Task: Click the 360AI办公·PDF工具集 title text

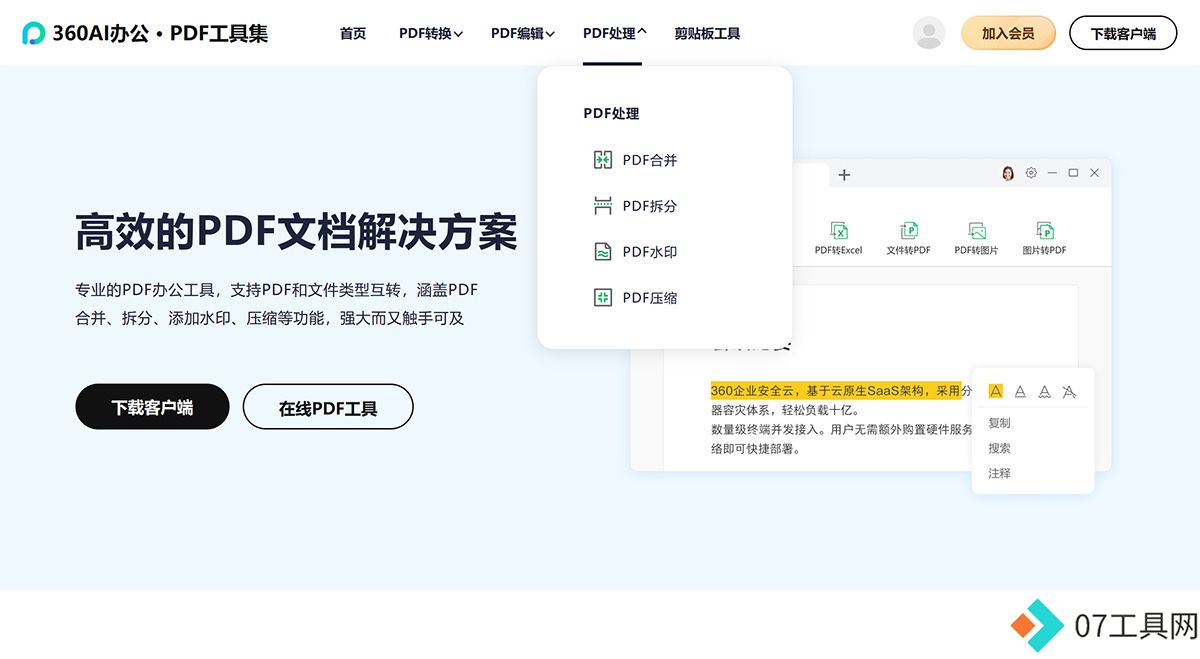Action: coord(160,33)
